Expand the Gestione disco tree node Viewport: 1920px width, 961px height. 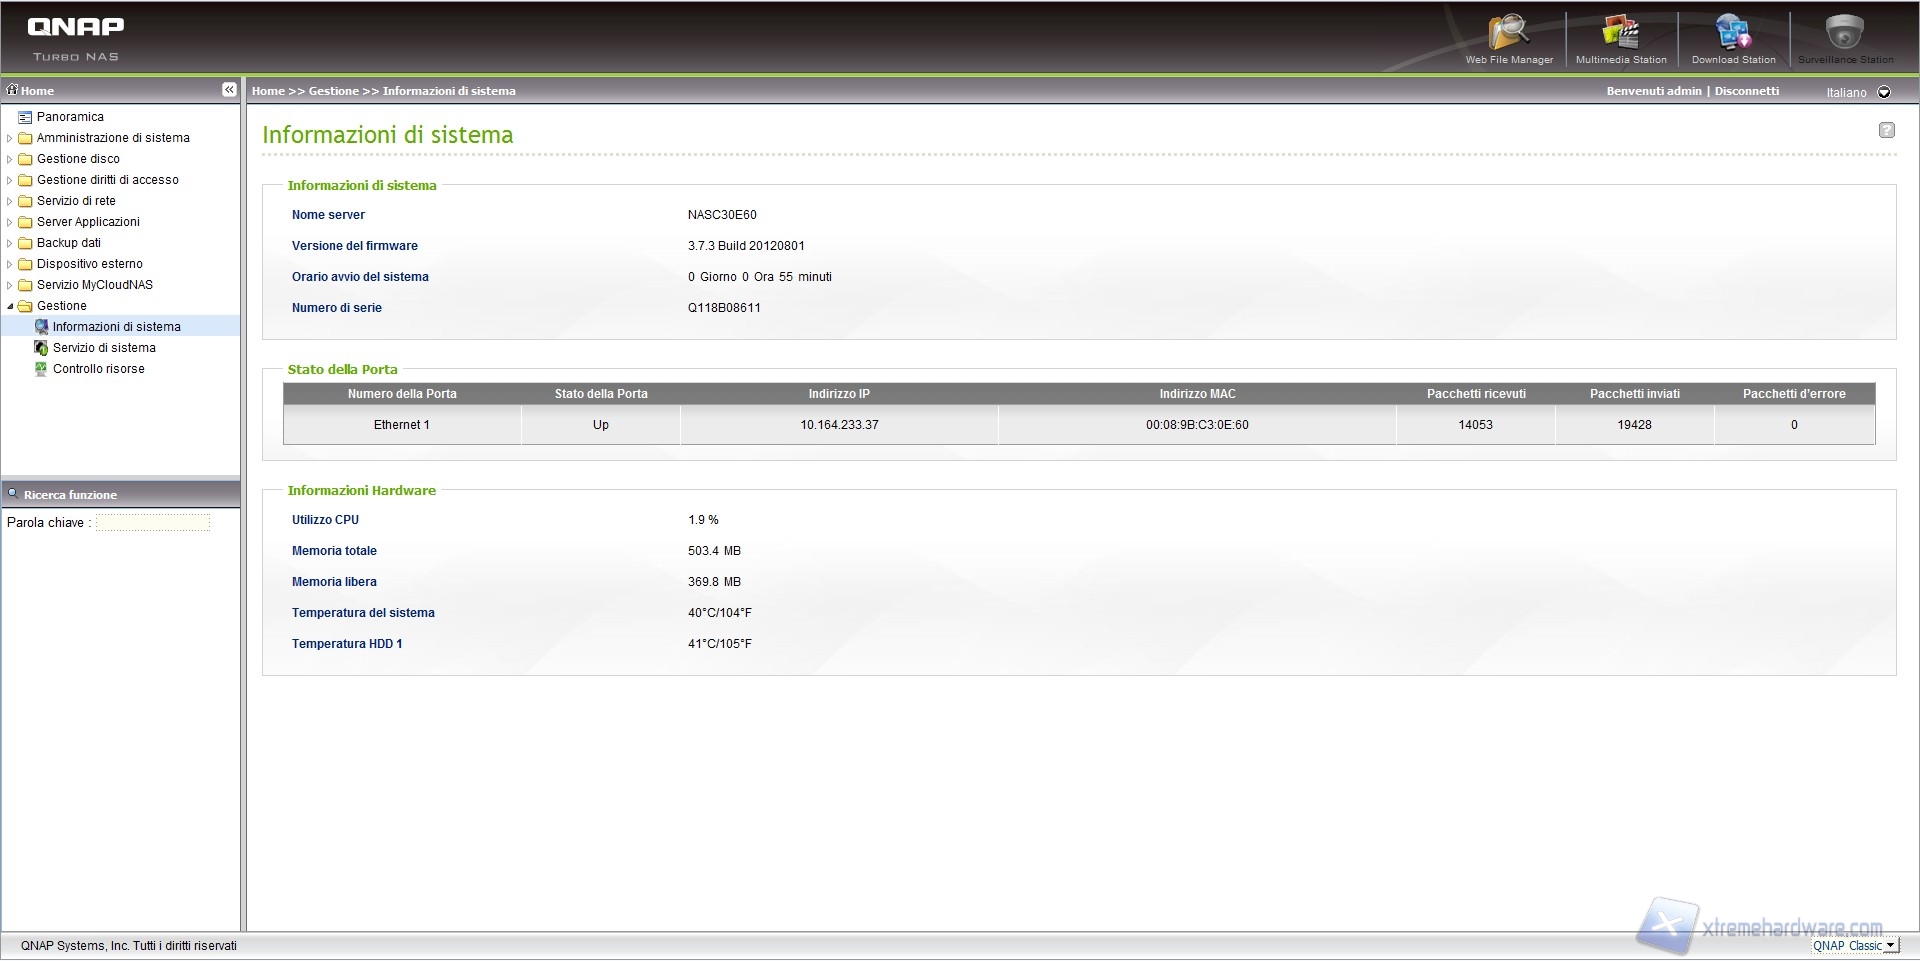tap(10, 159)
